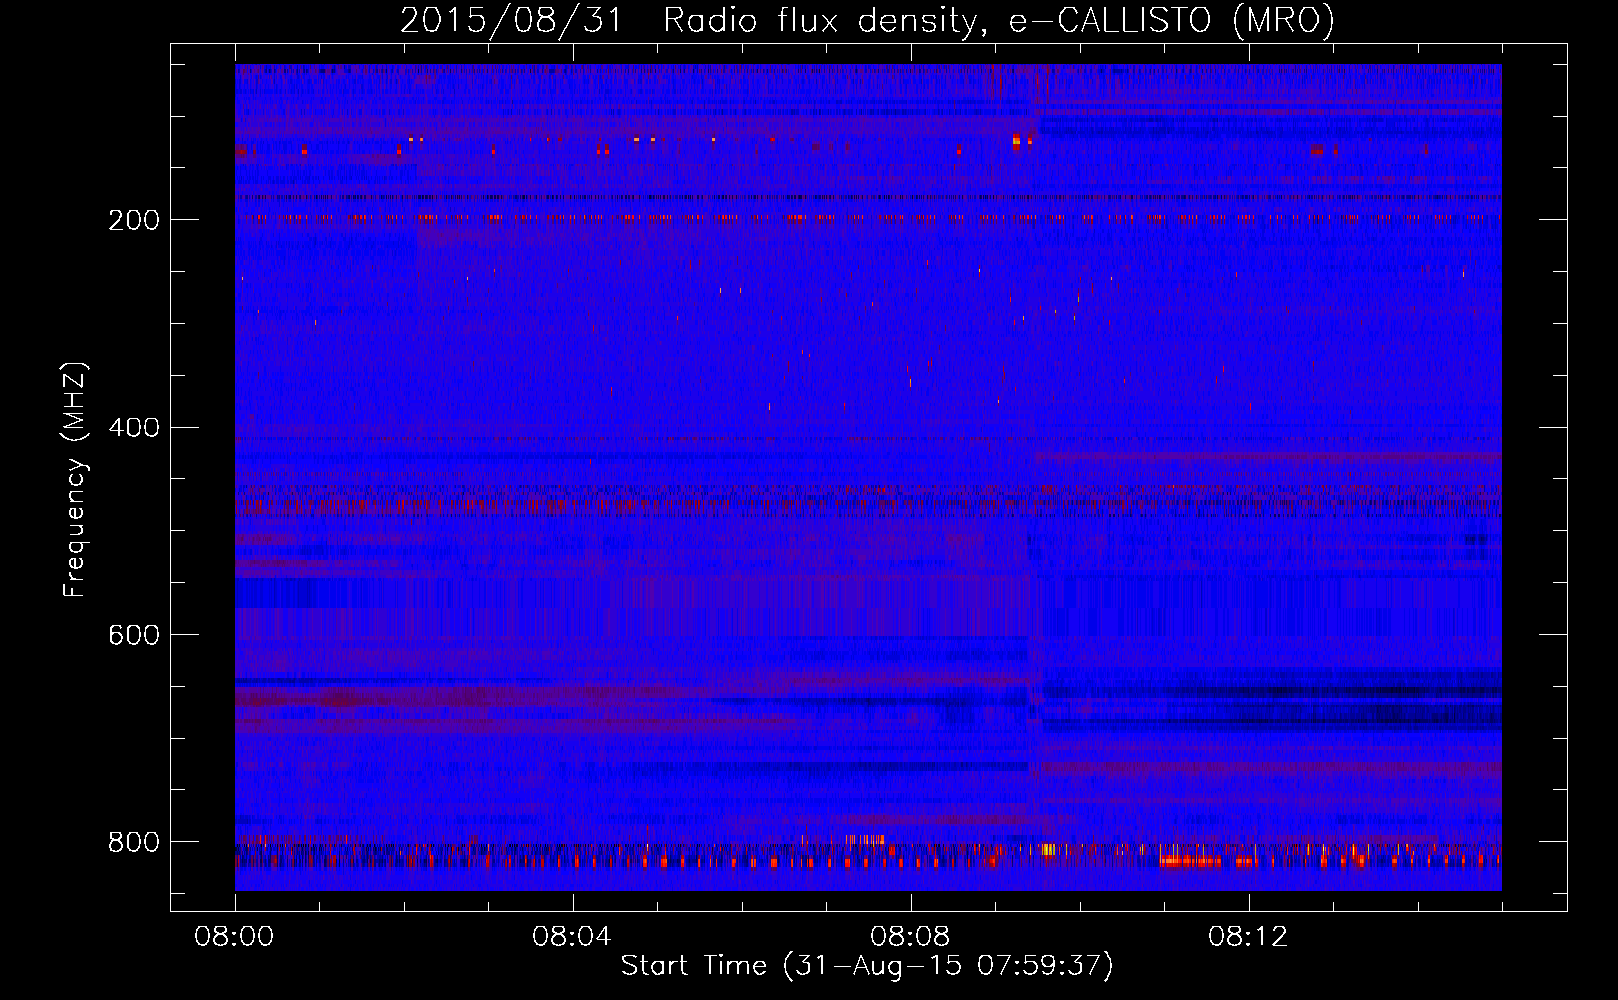Select the 800 frequency tick label

[134, 843]
